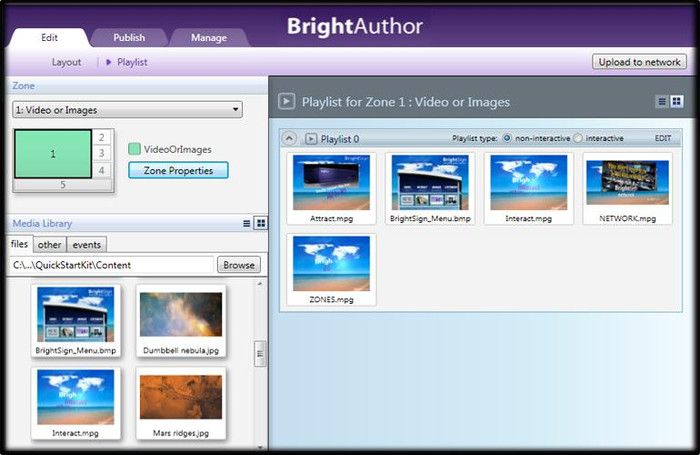Click Browse to choose content folder
Viewport: 700px width, 455px height.
[239, 265]
